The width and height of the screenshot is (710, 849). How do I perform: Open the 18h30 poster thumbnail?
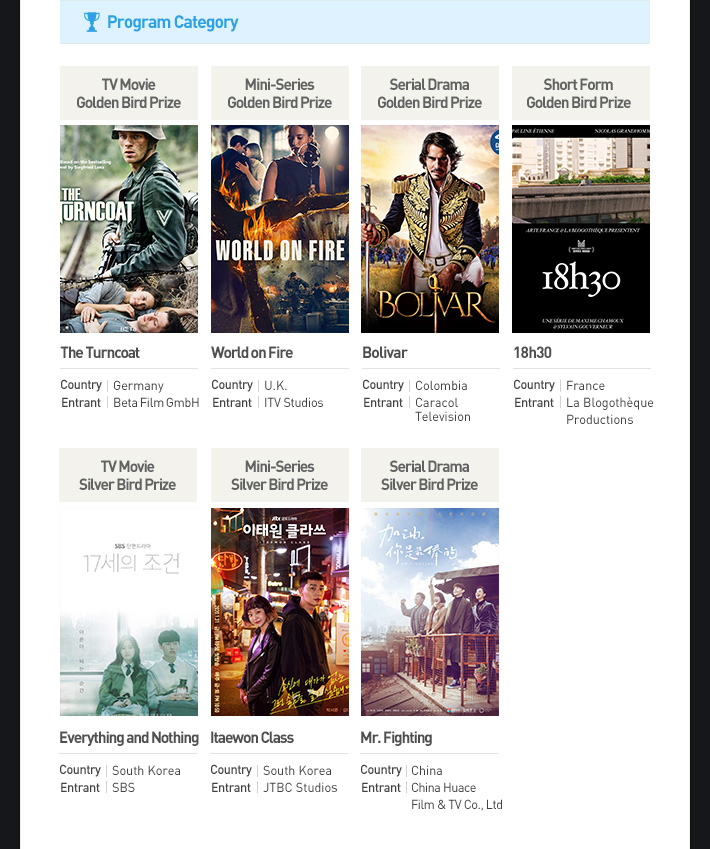coord(581,229)
